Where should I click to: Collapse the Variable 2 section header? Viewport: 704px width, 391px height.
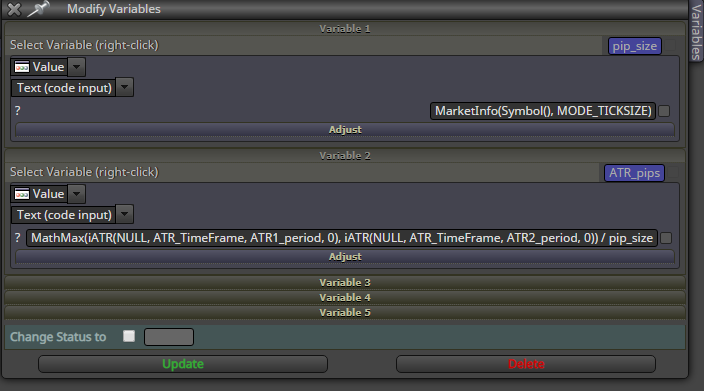pyautogui.click(x=345, y=156)
